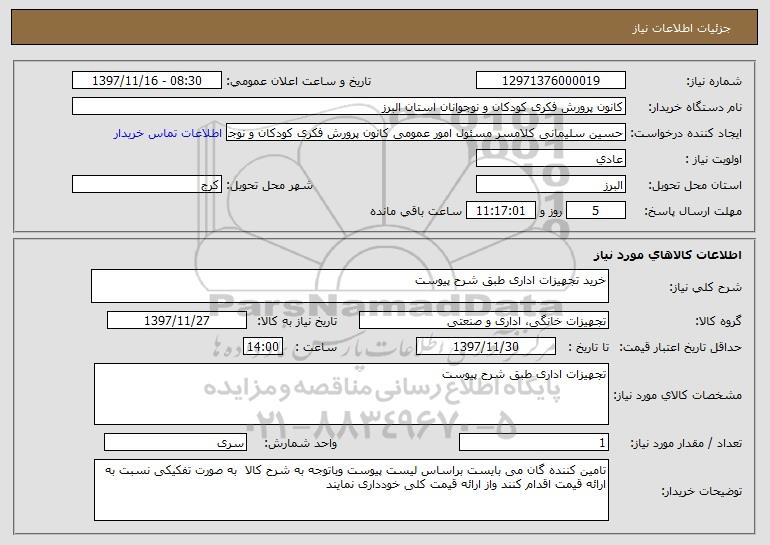Click the label تاریخ و ساعت اعلان عمومی

[299, 81]
